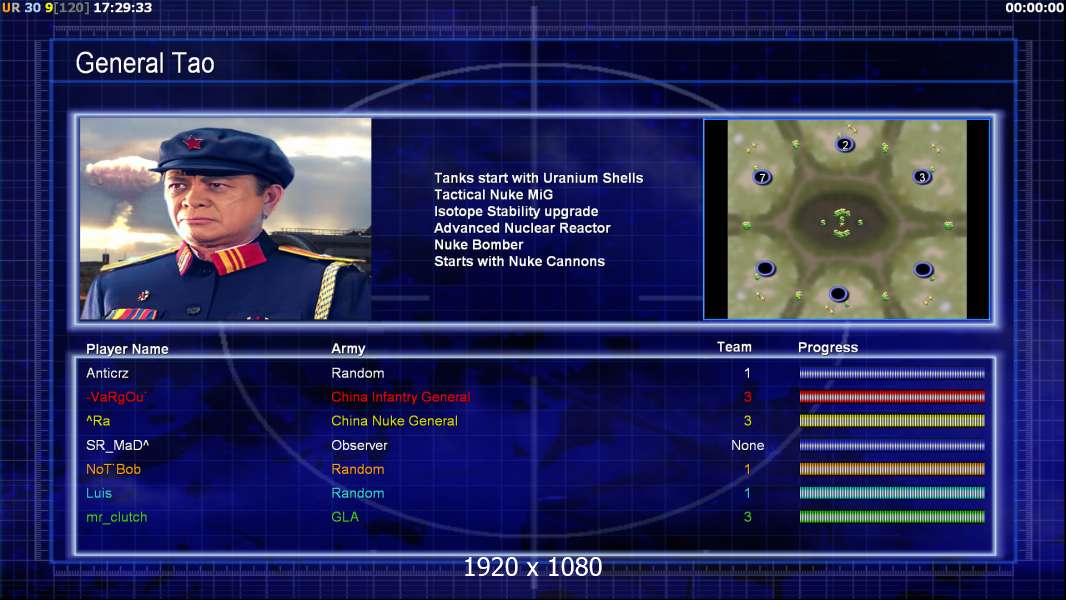Click SR_MaD^'s team value 'None'
This screenshot has width=1066, height=600.
coord(747,445)
